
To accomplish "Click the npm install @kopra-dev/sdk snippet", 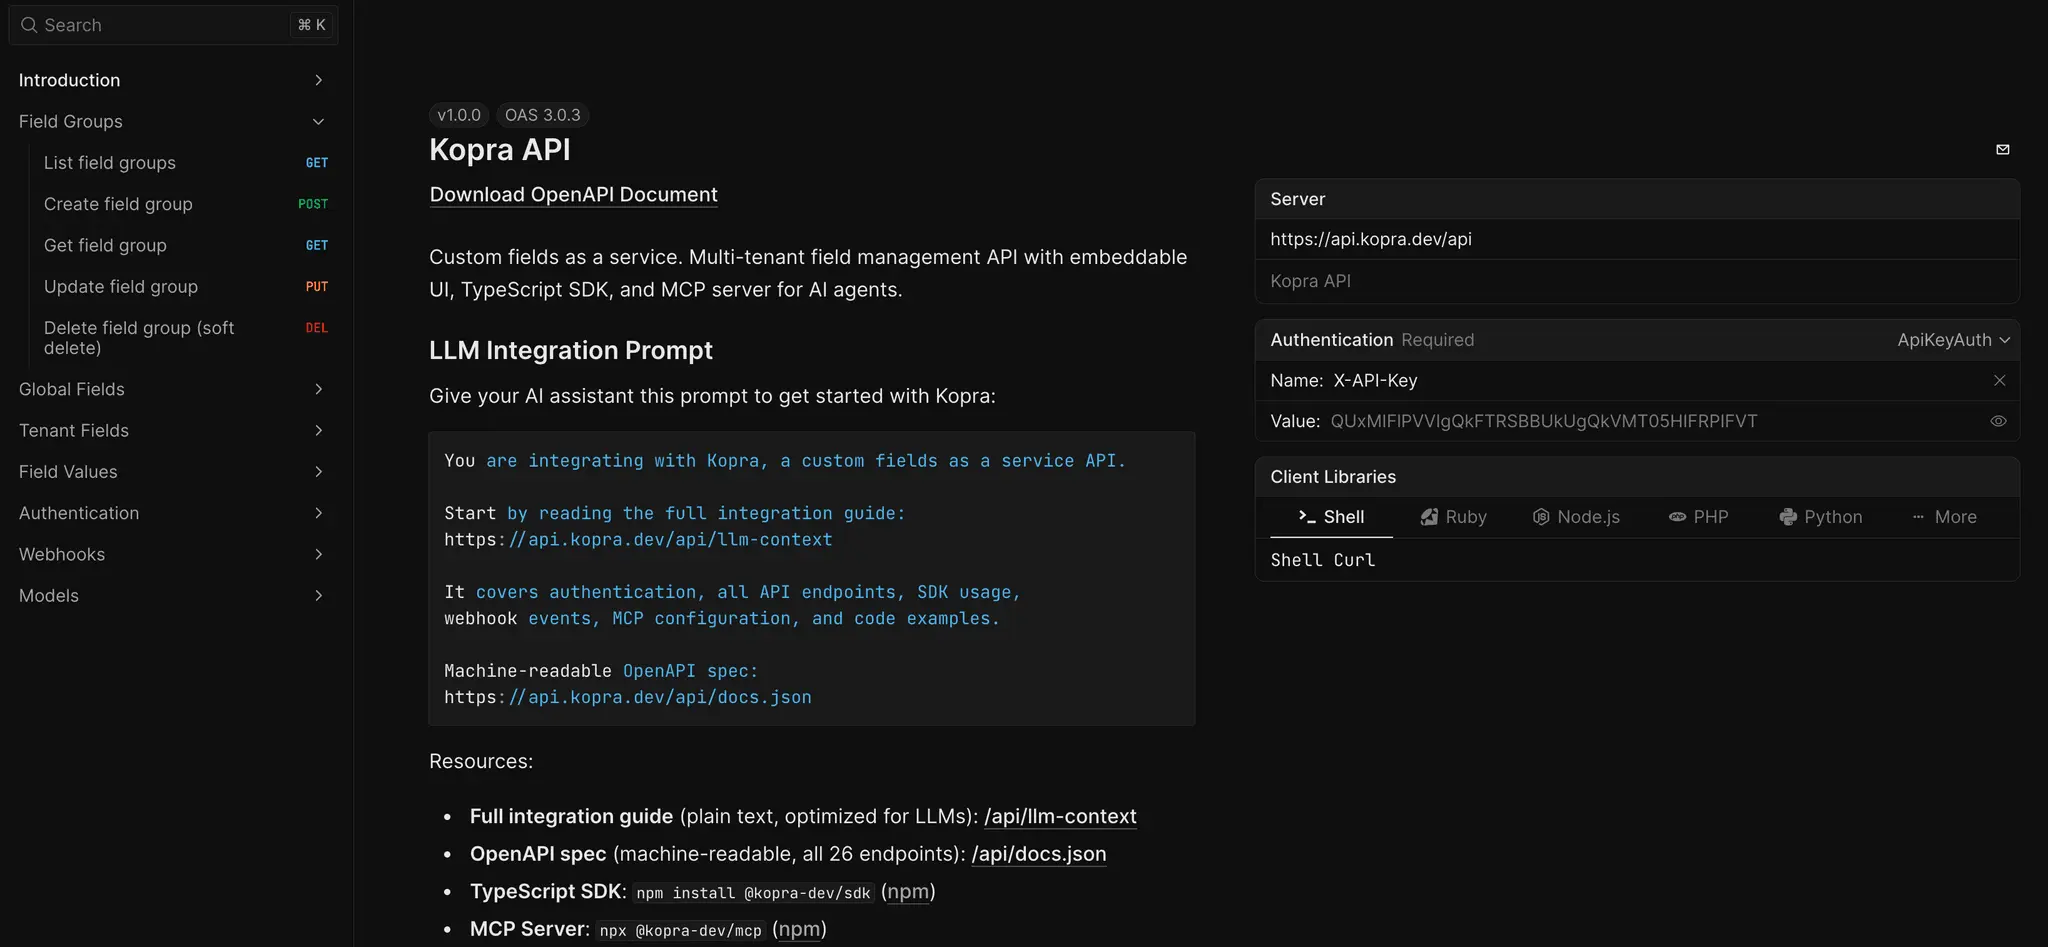I will (753, 893).
